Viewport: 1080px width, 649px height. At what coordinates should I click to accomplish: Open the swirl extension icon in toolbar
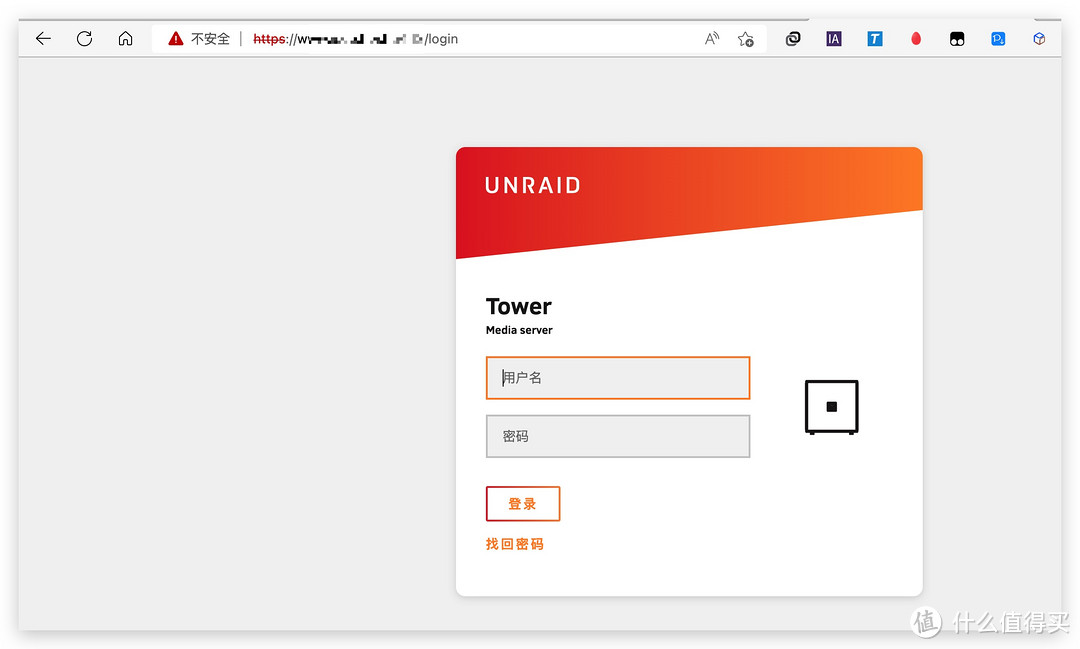tap(793, 39)
